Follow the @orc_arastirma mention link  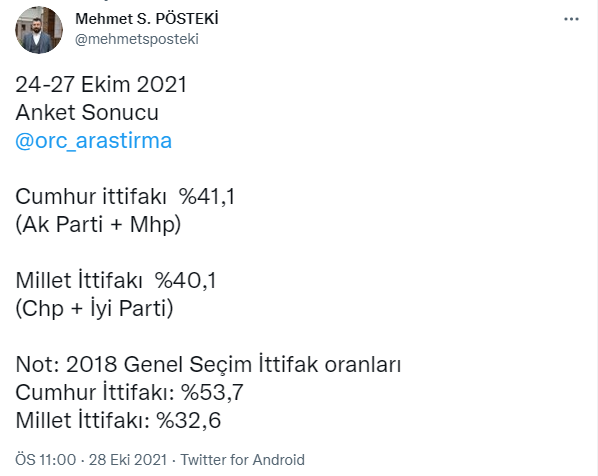(x=93, y=141)
